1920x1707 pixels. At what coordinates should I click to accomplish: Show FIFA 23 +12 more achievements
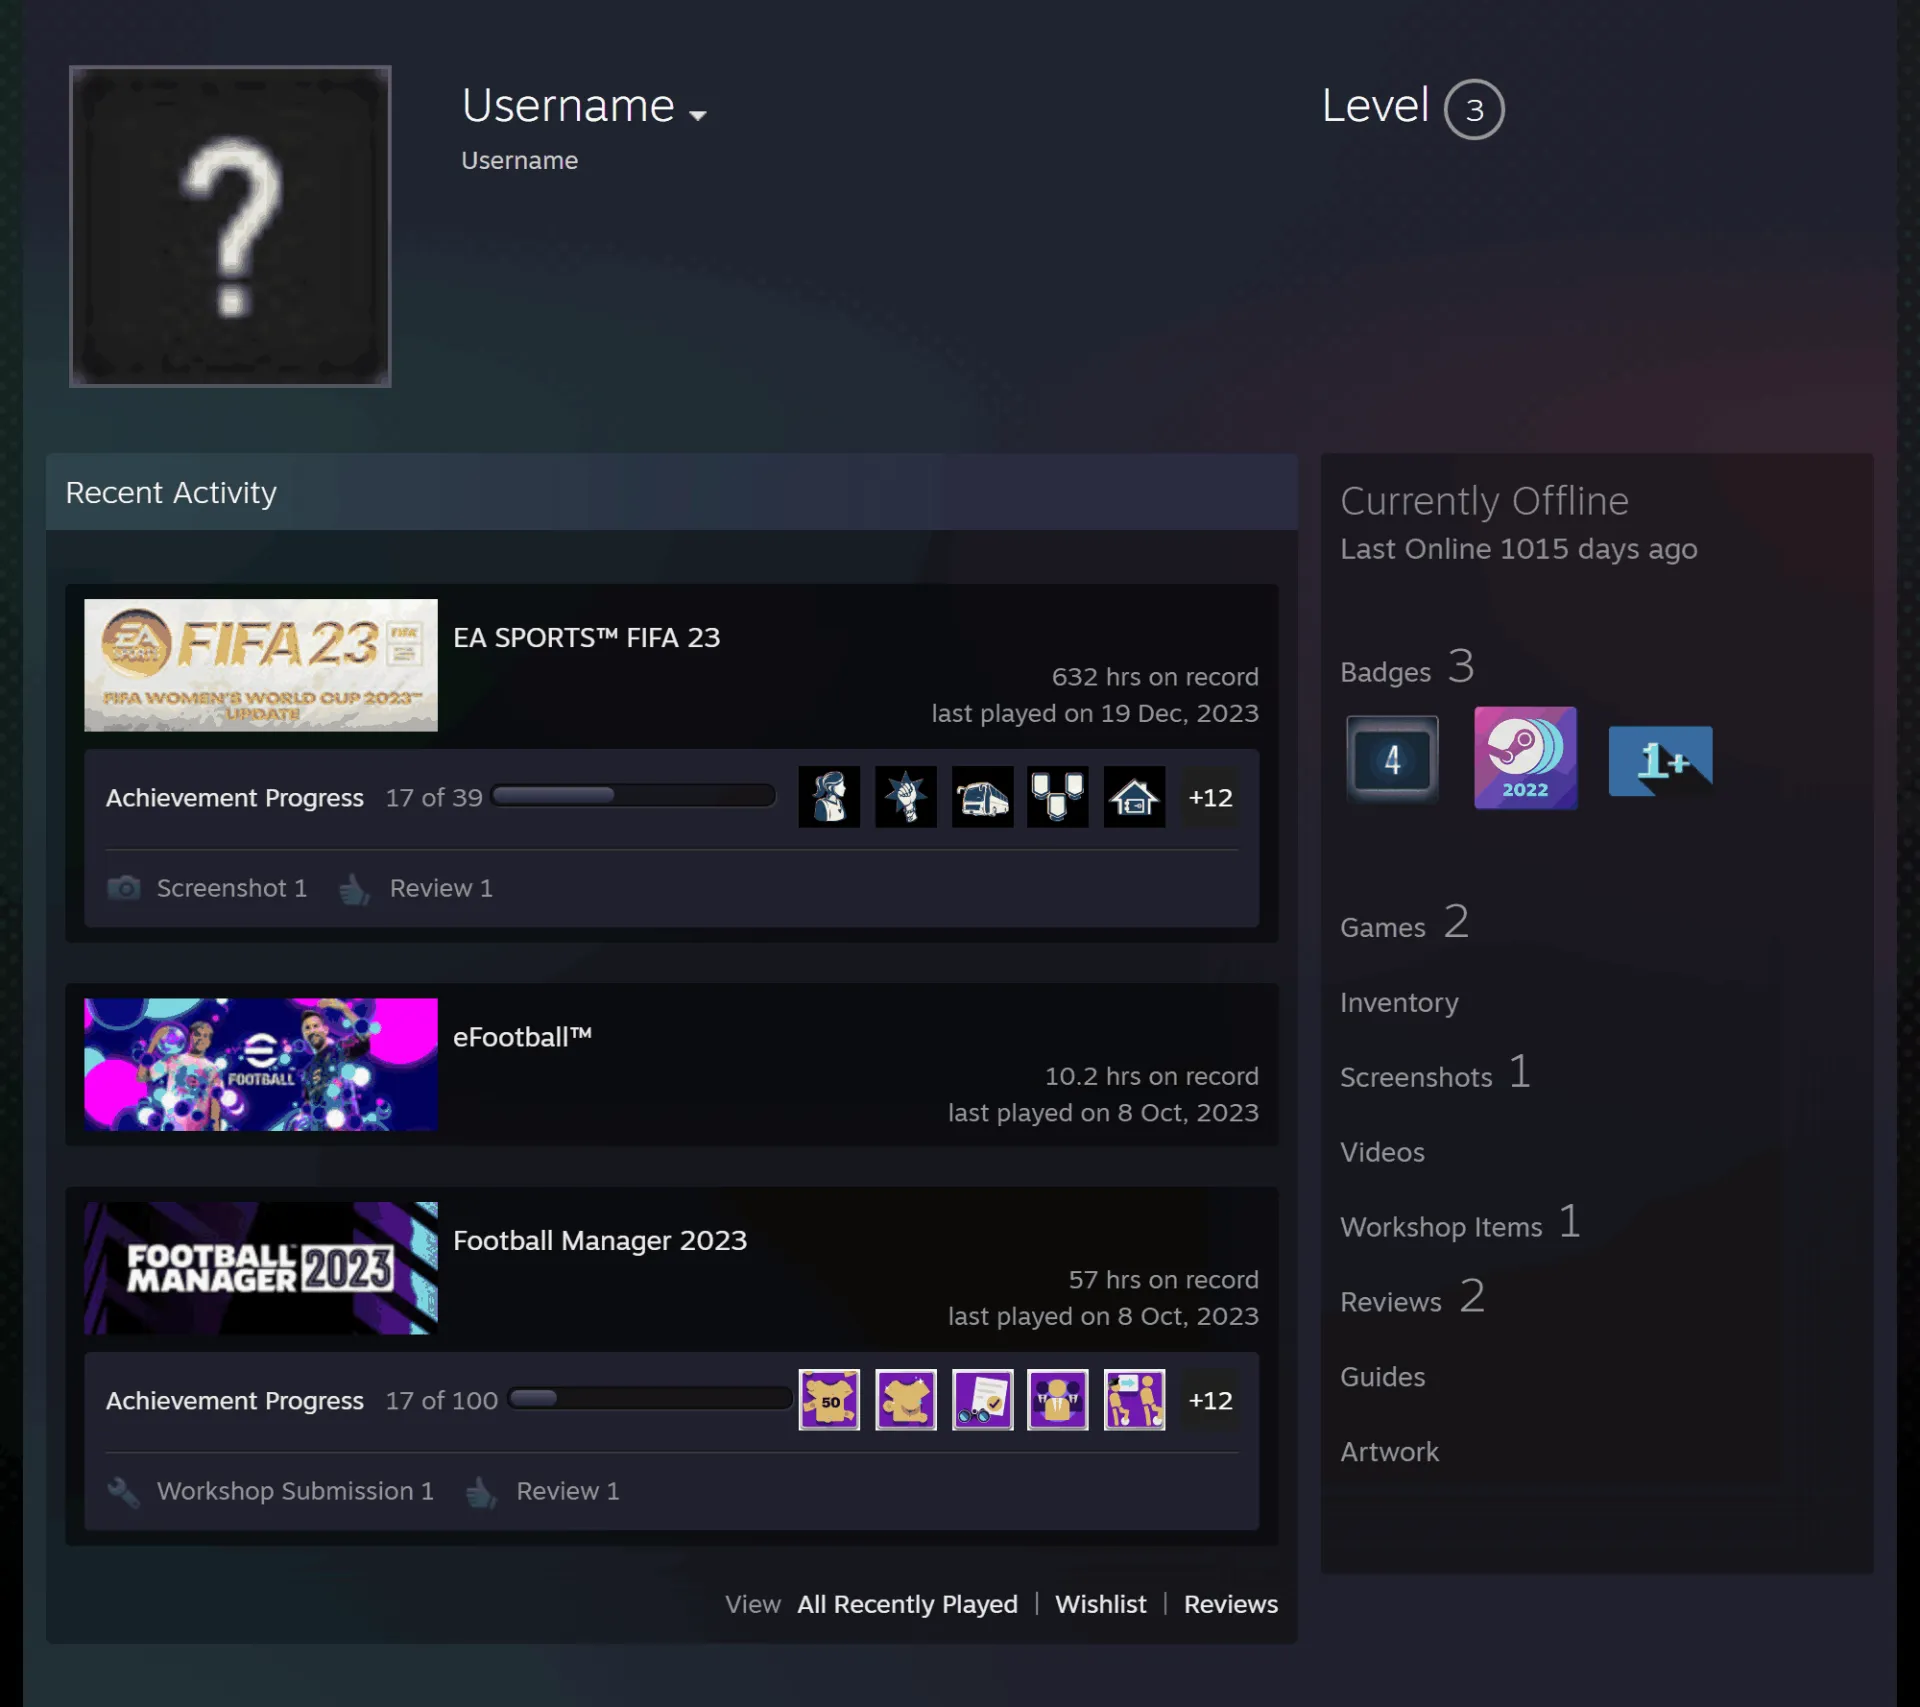click(1210, 797)
